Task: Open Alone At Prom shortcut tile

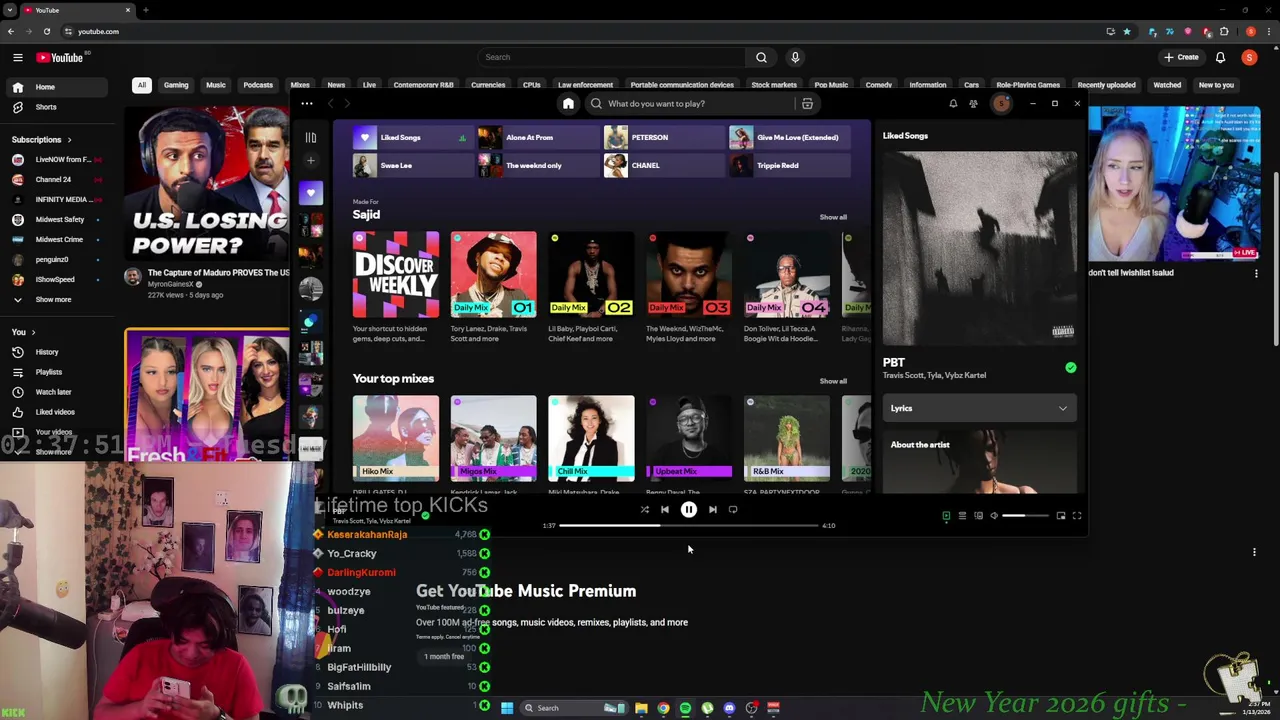Action: (538, 137)
